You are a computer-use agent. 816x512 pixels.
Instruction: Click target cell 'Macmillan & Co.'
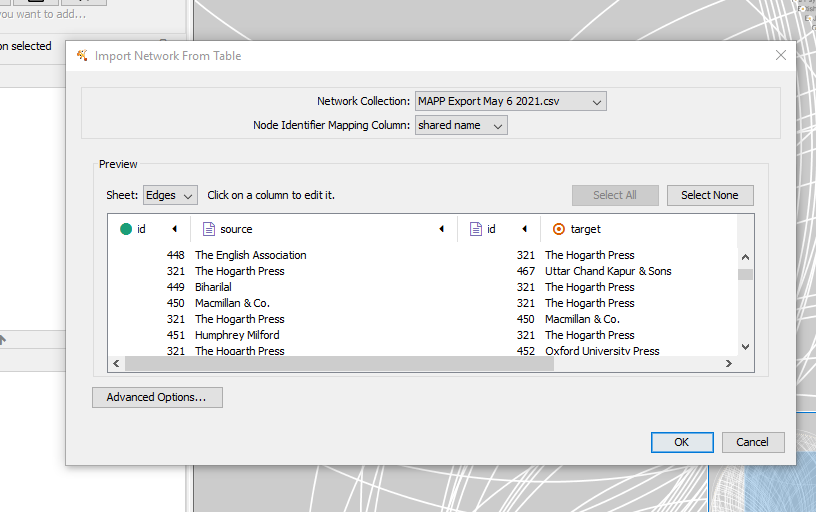582,319
